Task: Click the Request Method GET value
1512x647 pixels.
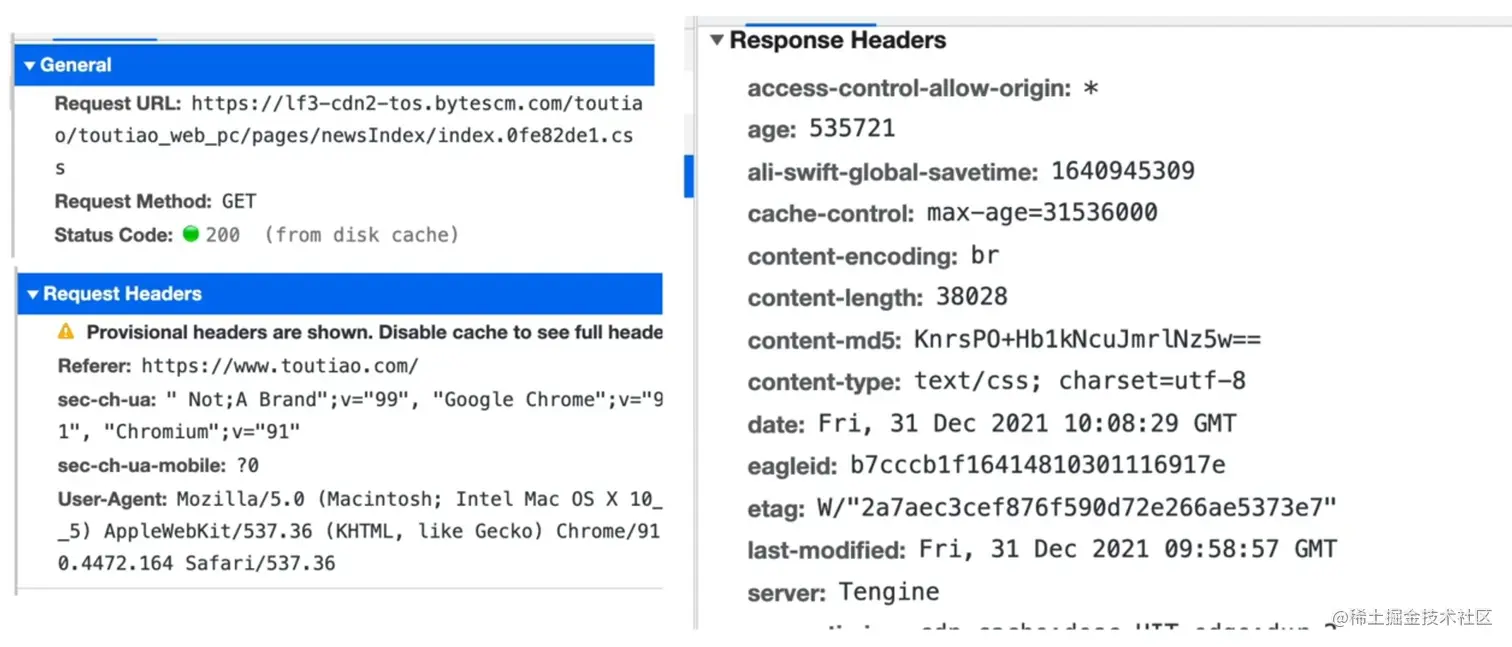Action: tap(239, 201)
